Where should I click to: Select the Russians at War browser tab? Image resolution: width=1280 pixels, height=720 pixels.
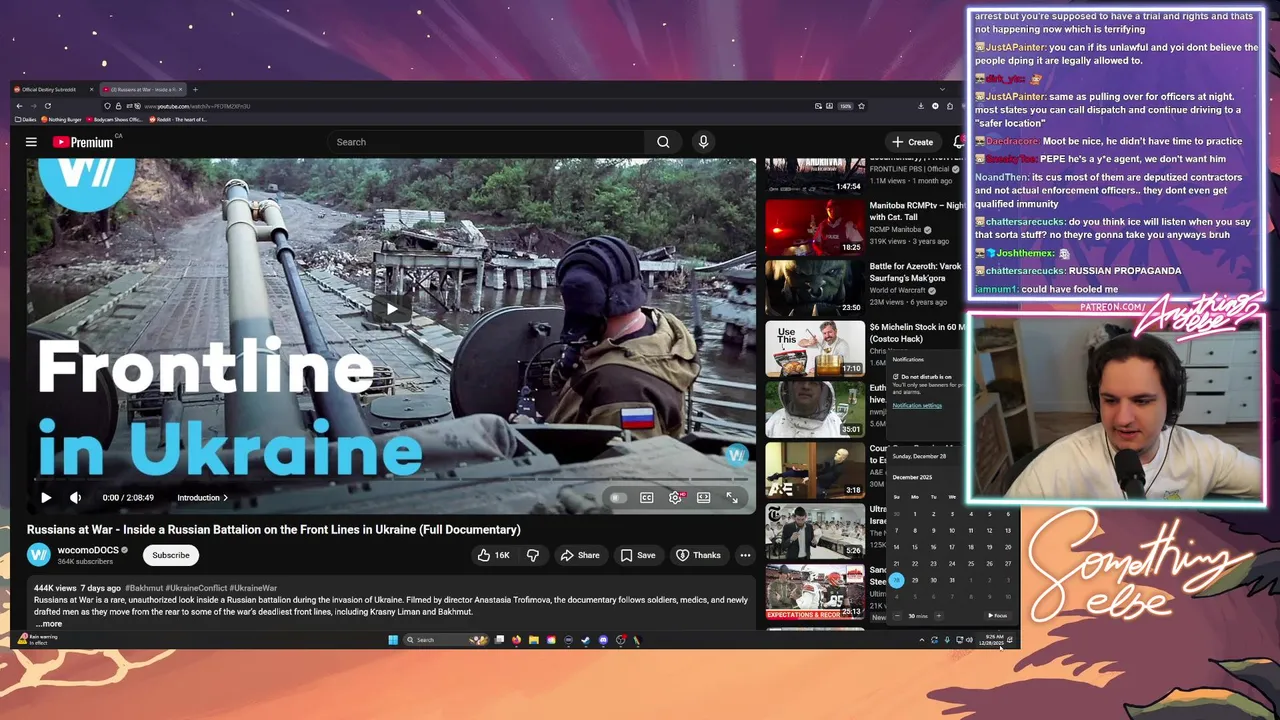click(x=141, y=89)
